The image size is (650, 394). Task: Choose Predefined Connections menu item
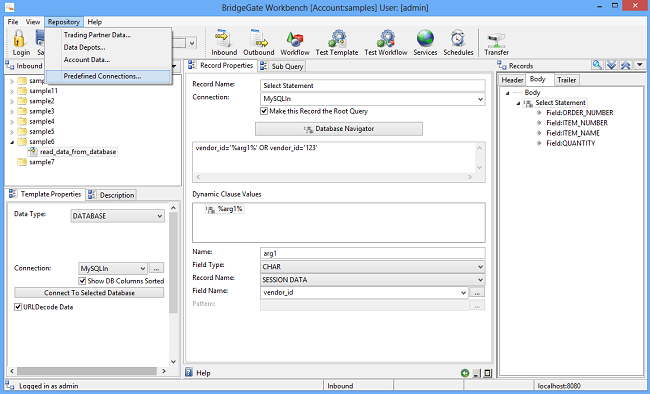[109, 76]
